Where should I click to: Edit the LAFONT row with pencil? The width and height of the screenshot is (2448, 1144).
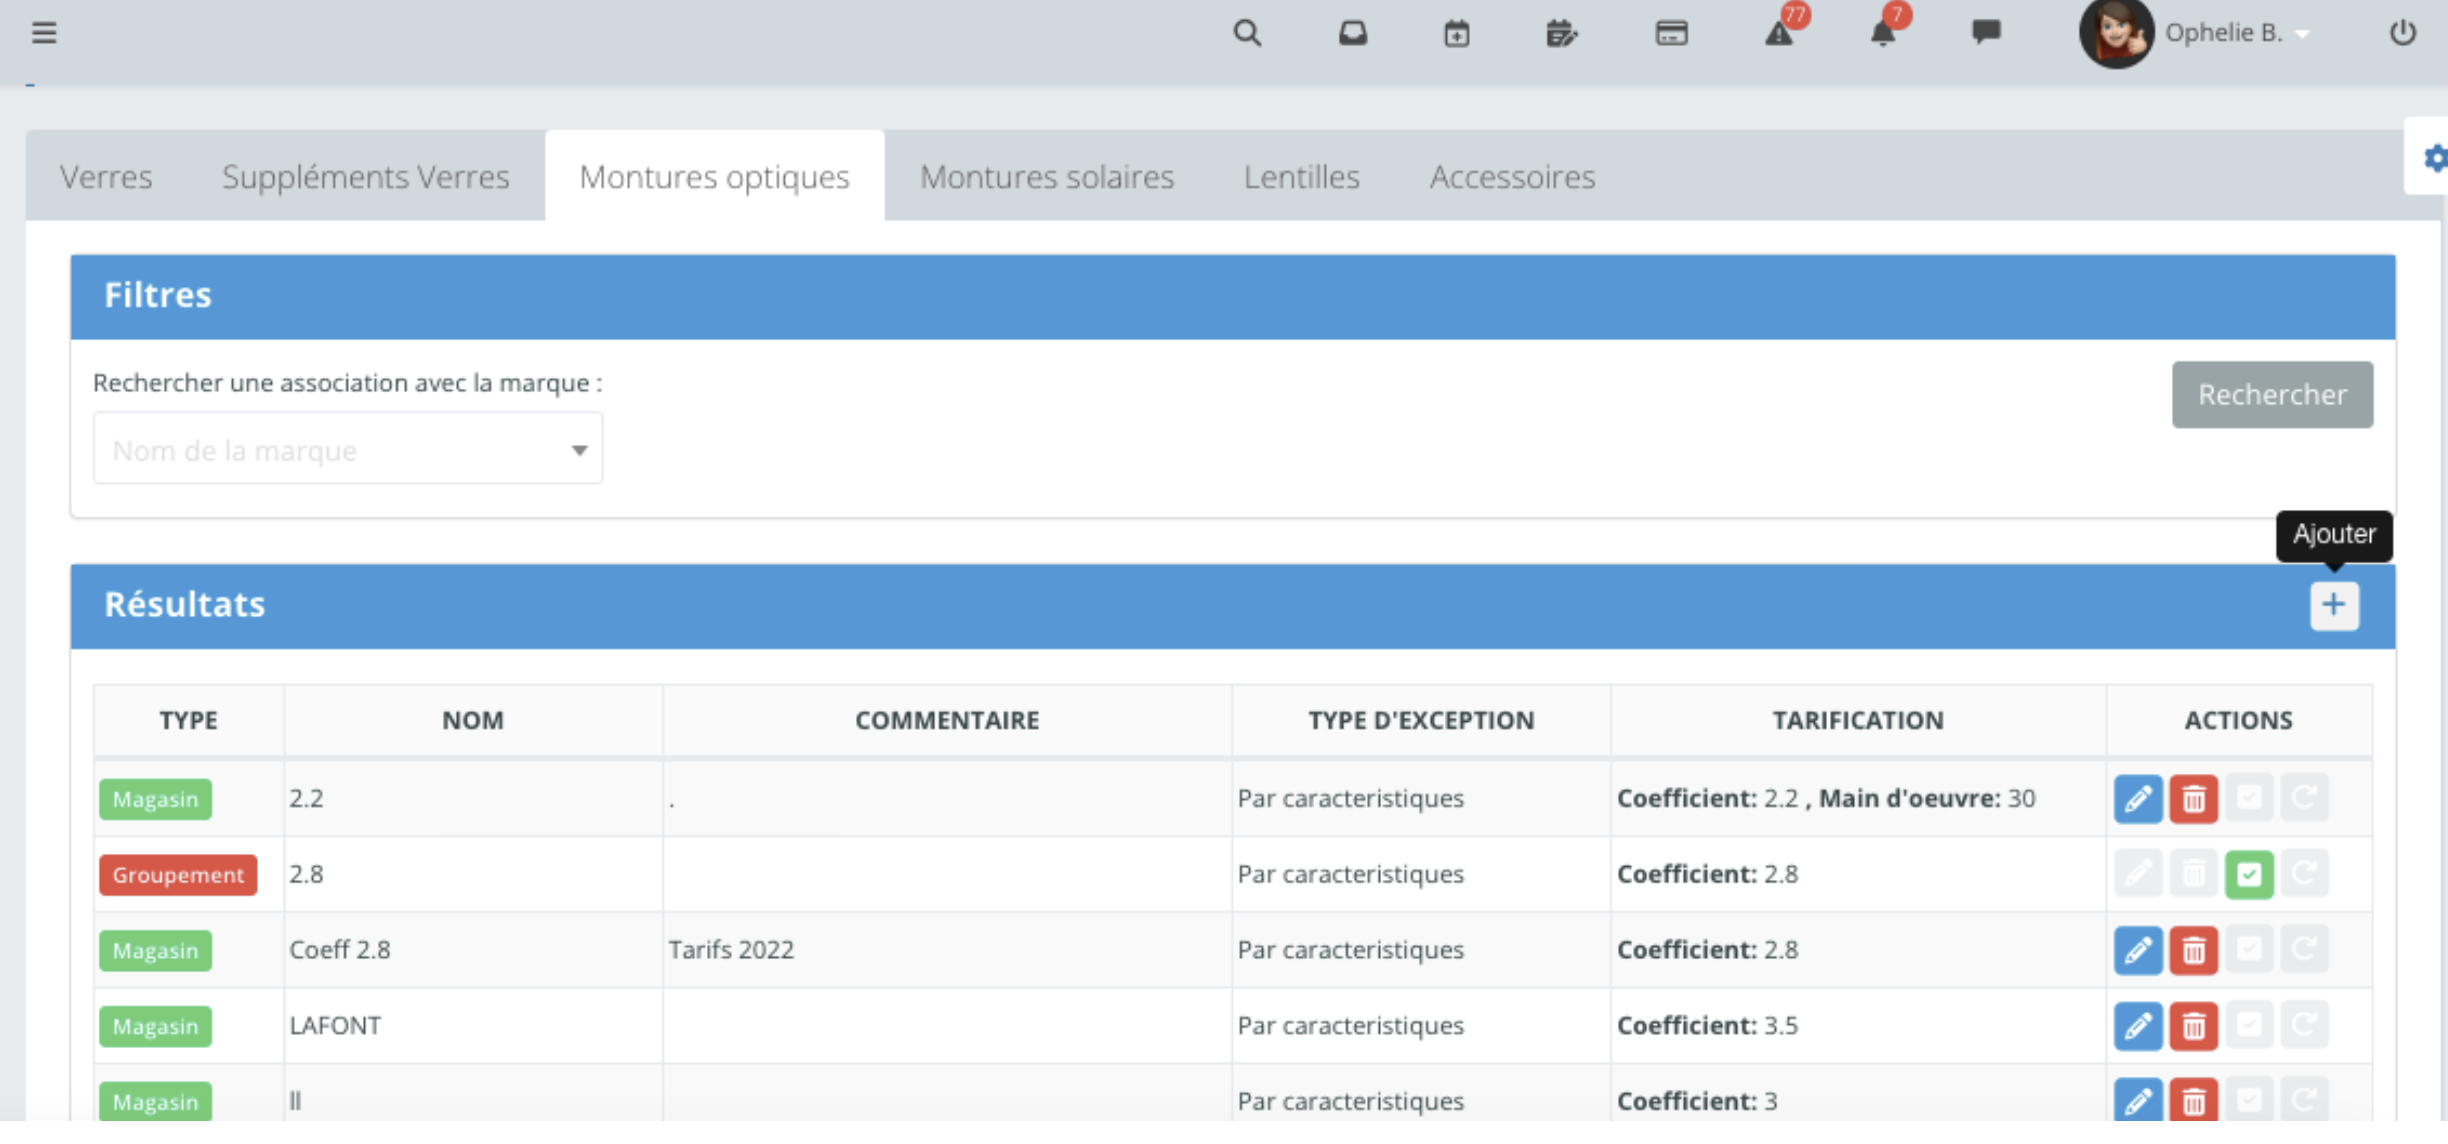(x=2138, y=1026)
